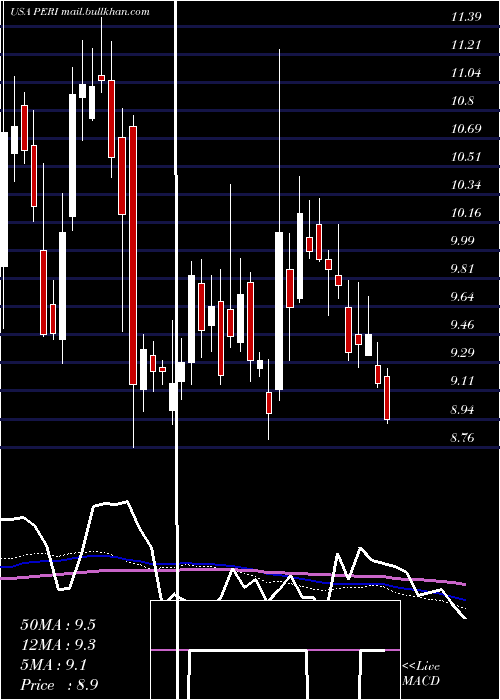Select the 10.51 price axis label
The height and width of the screenshot is (700, 500).
(x=466, y=157)
